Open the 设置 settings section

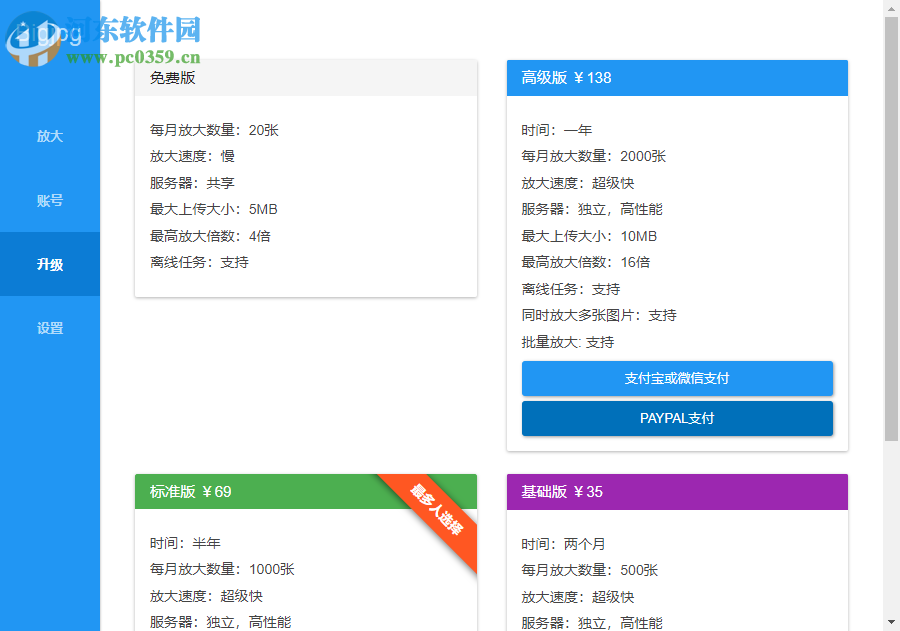[x=50, y=327]
